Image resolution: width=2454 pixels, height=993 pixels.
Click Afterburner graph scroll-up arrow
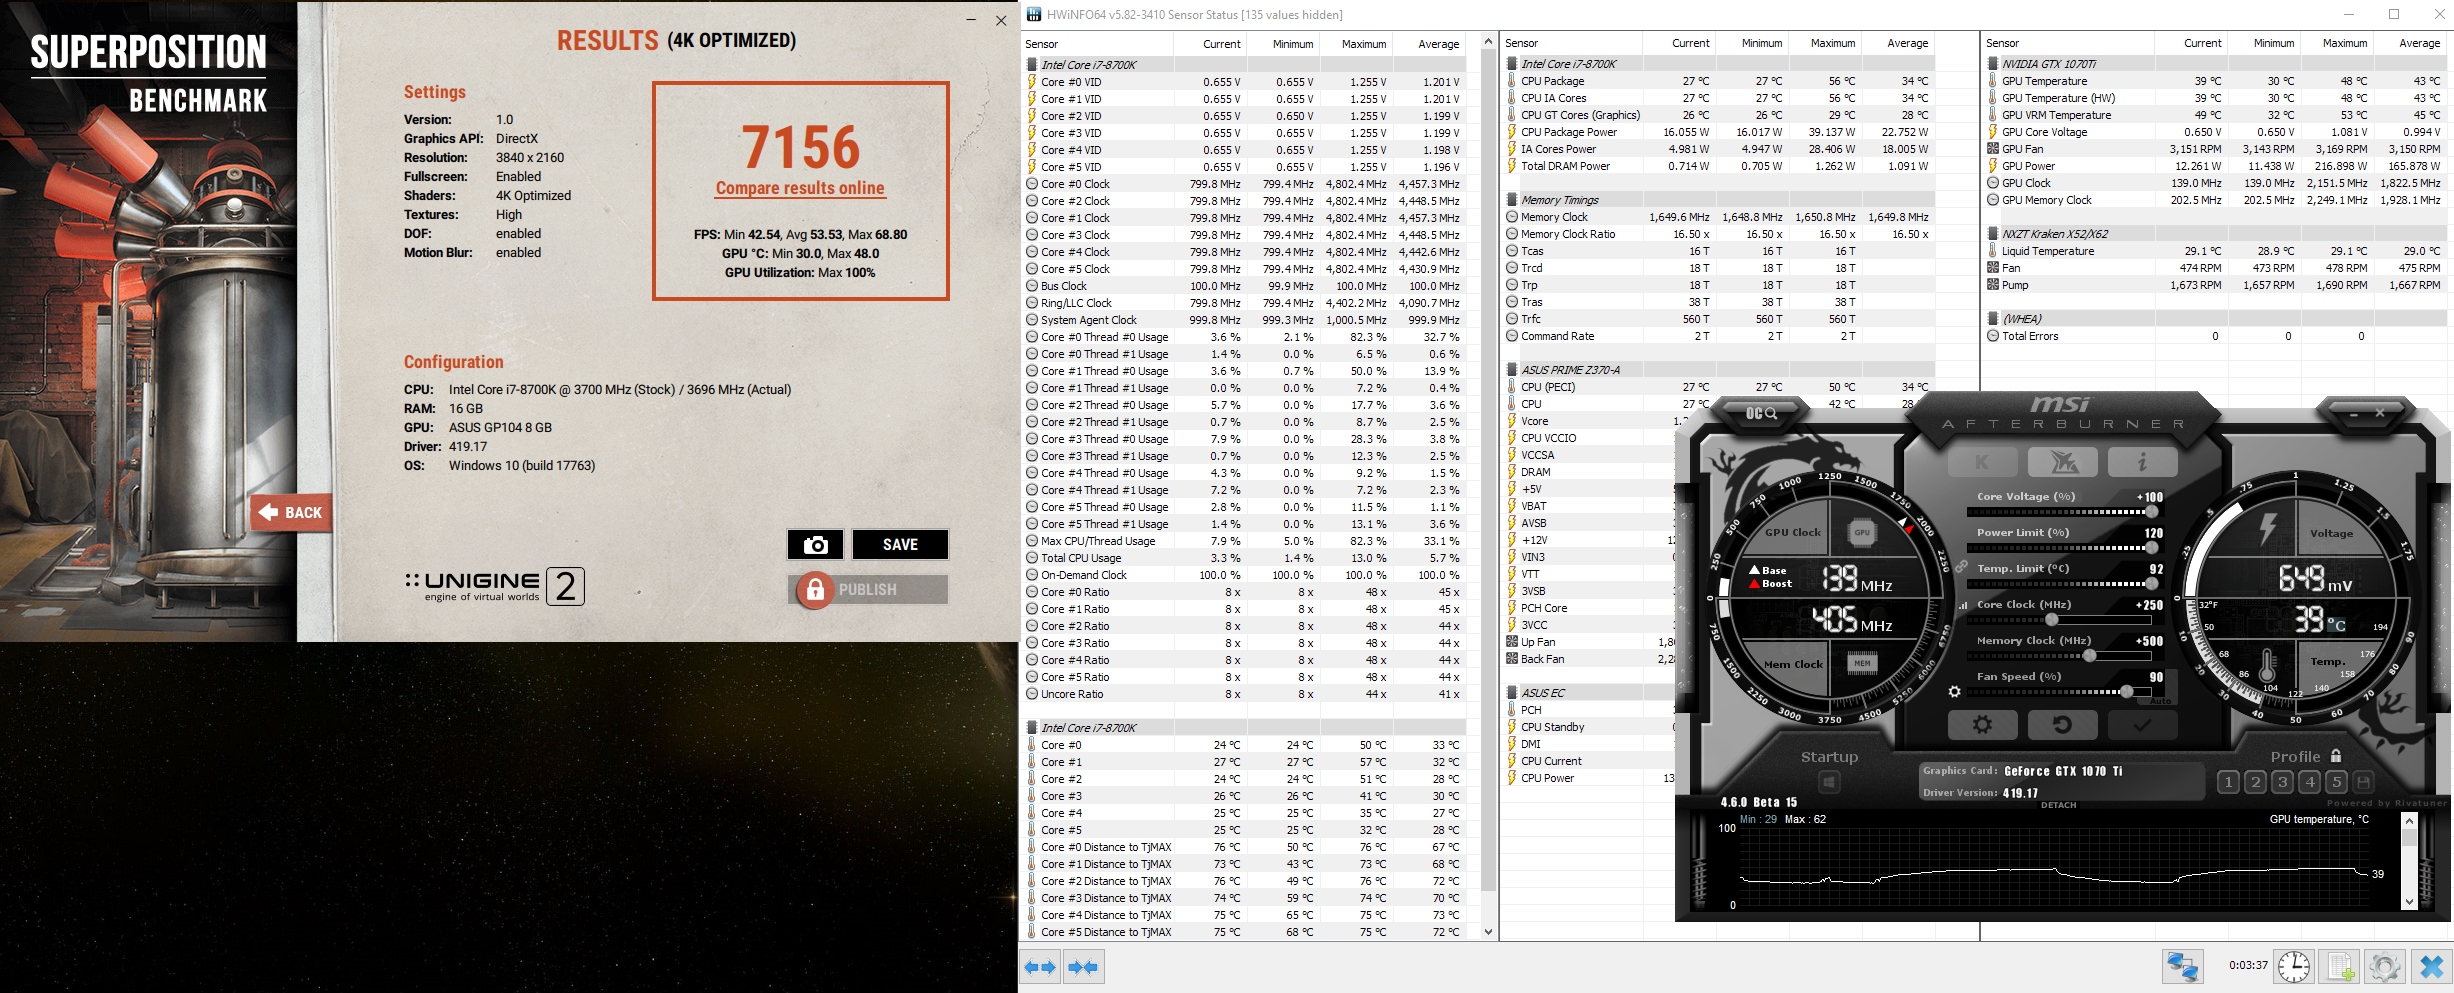tap(2409, 821)
